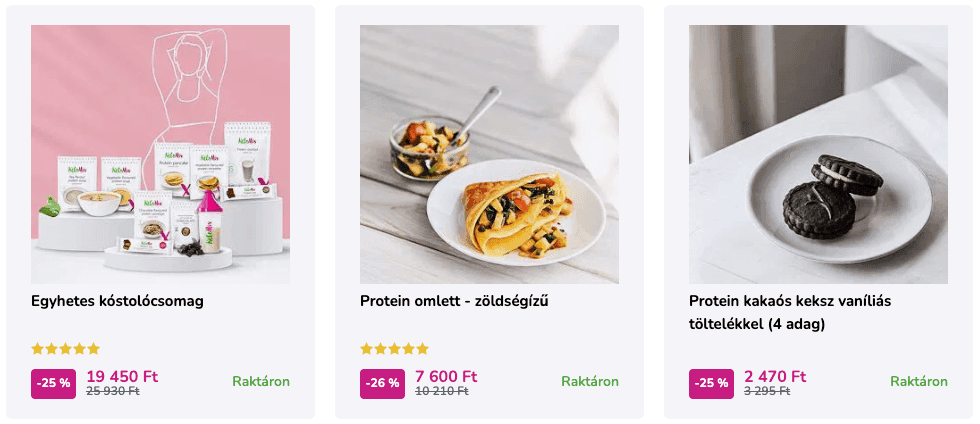Click the crossed-out 25 930 Ft price
Image resolution: width=980 pixels, height=424 pixels.
pos(112,392)
